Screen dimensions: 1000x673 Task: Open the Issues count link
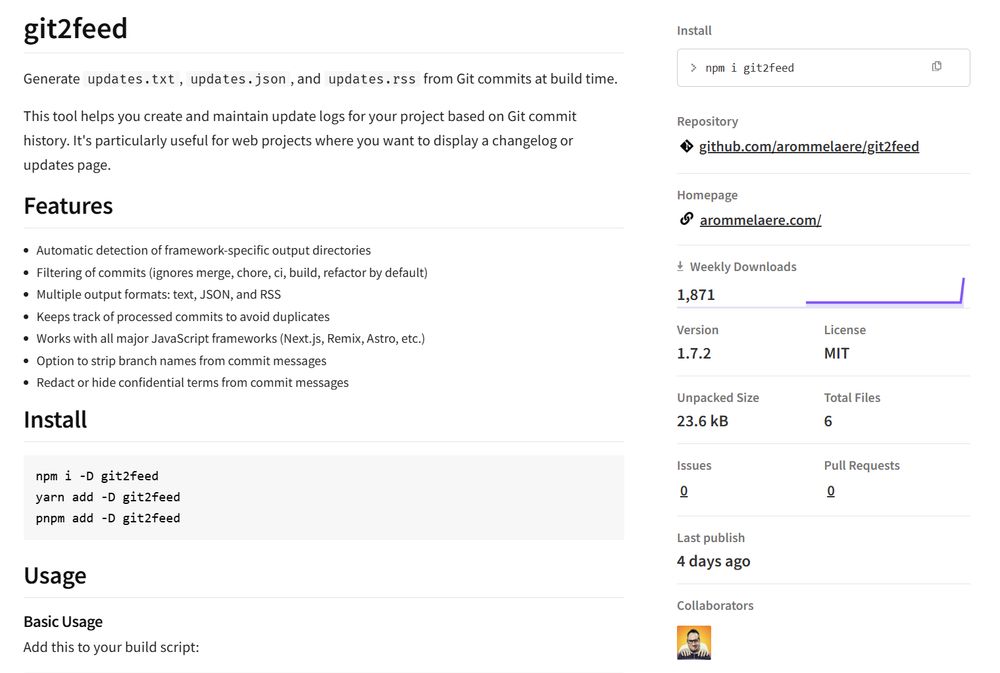click(683, 491)
